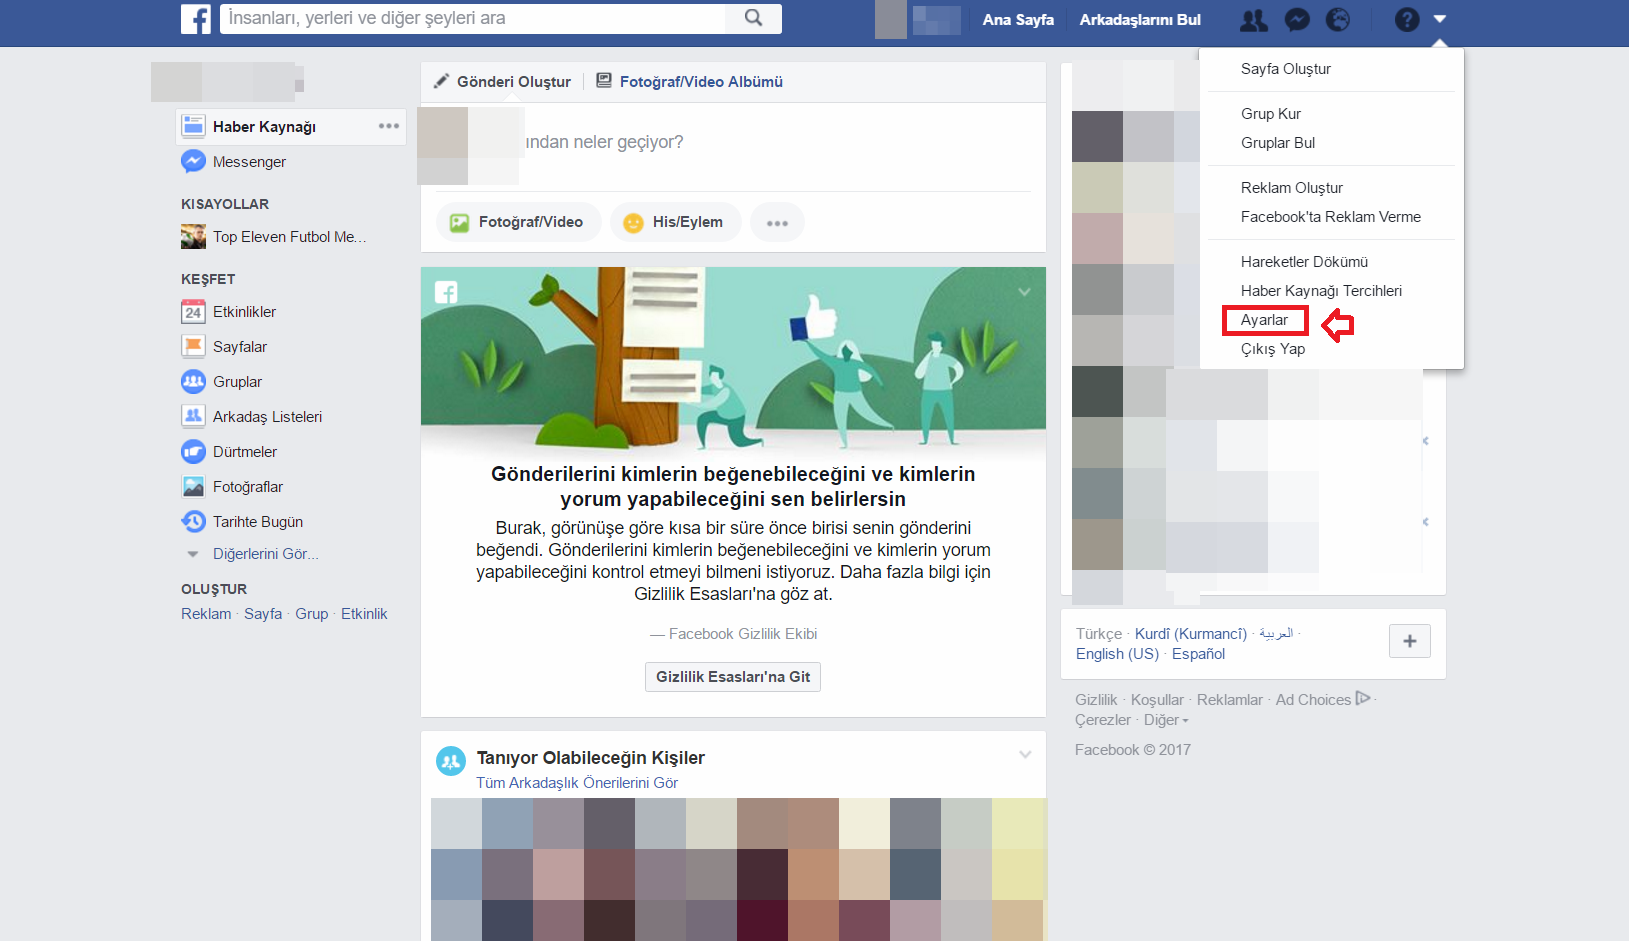Image resolution: width=1629 pixels, height=941 pixels.
Task: Click the Gizlilik Esasları'na Git button
Action: 733,677
